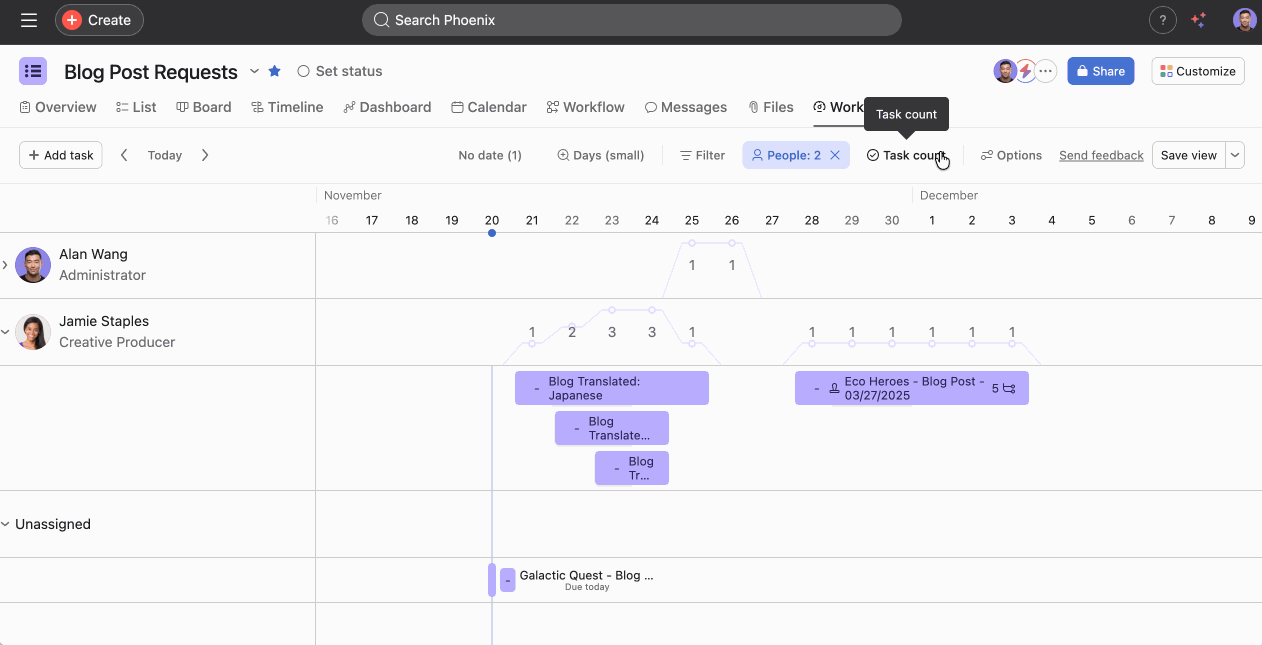Open the Save view dropdown arrow

click(x=1235, y=155)
